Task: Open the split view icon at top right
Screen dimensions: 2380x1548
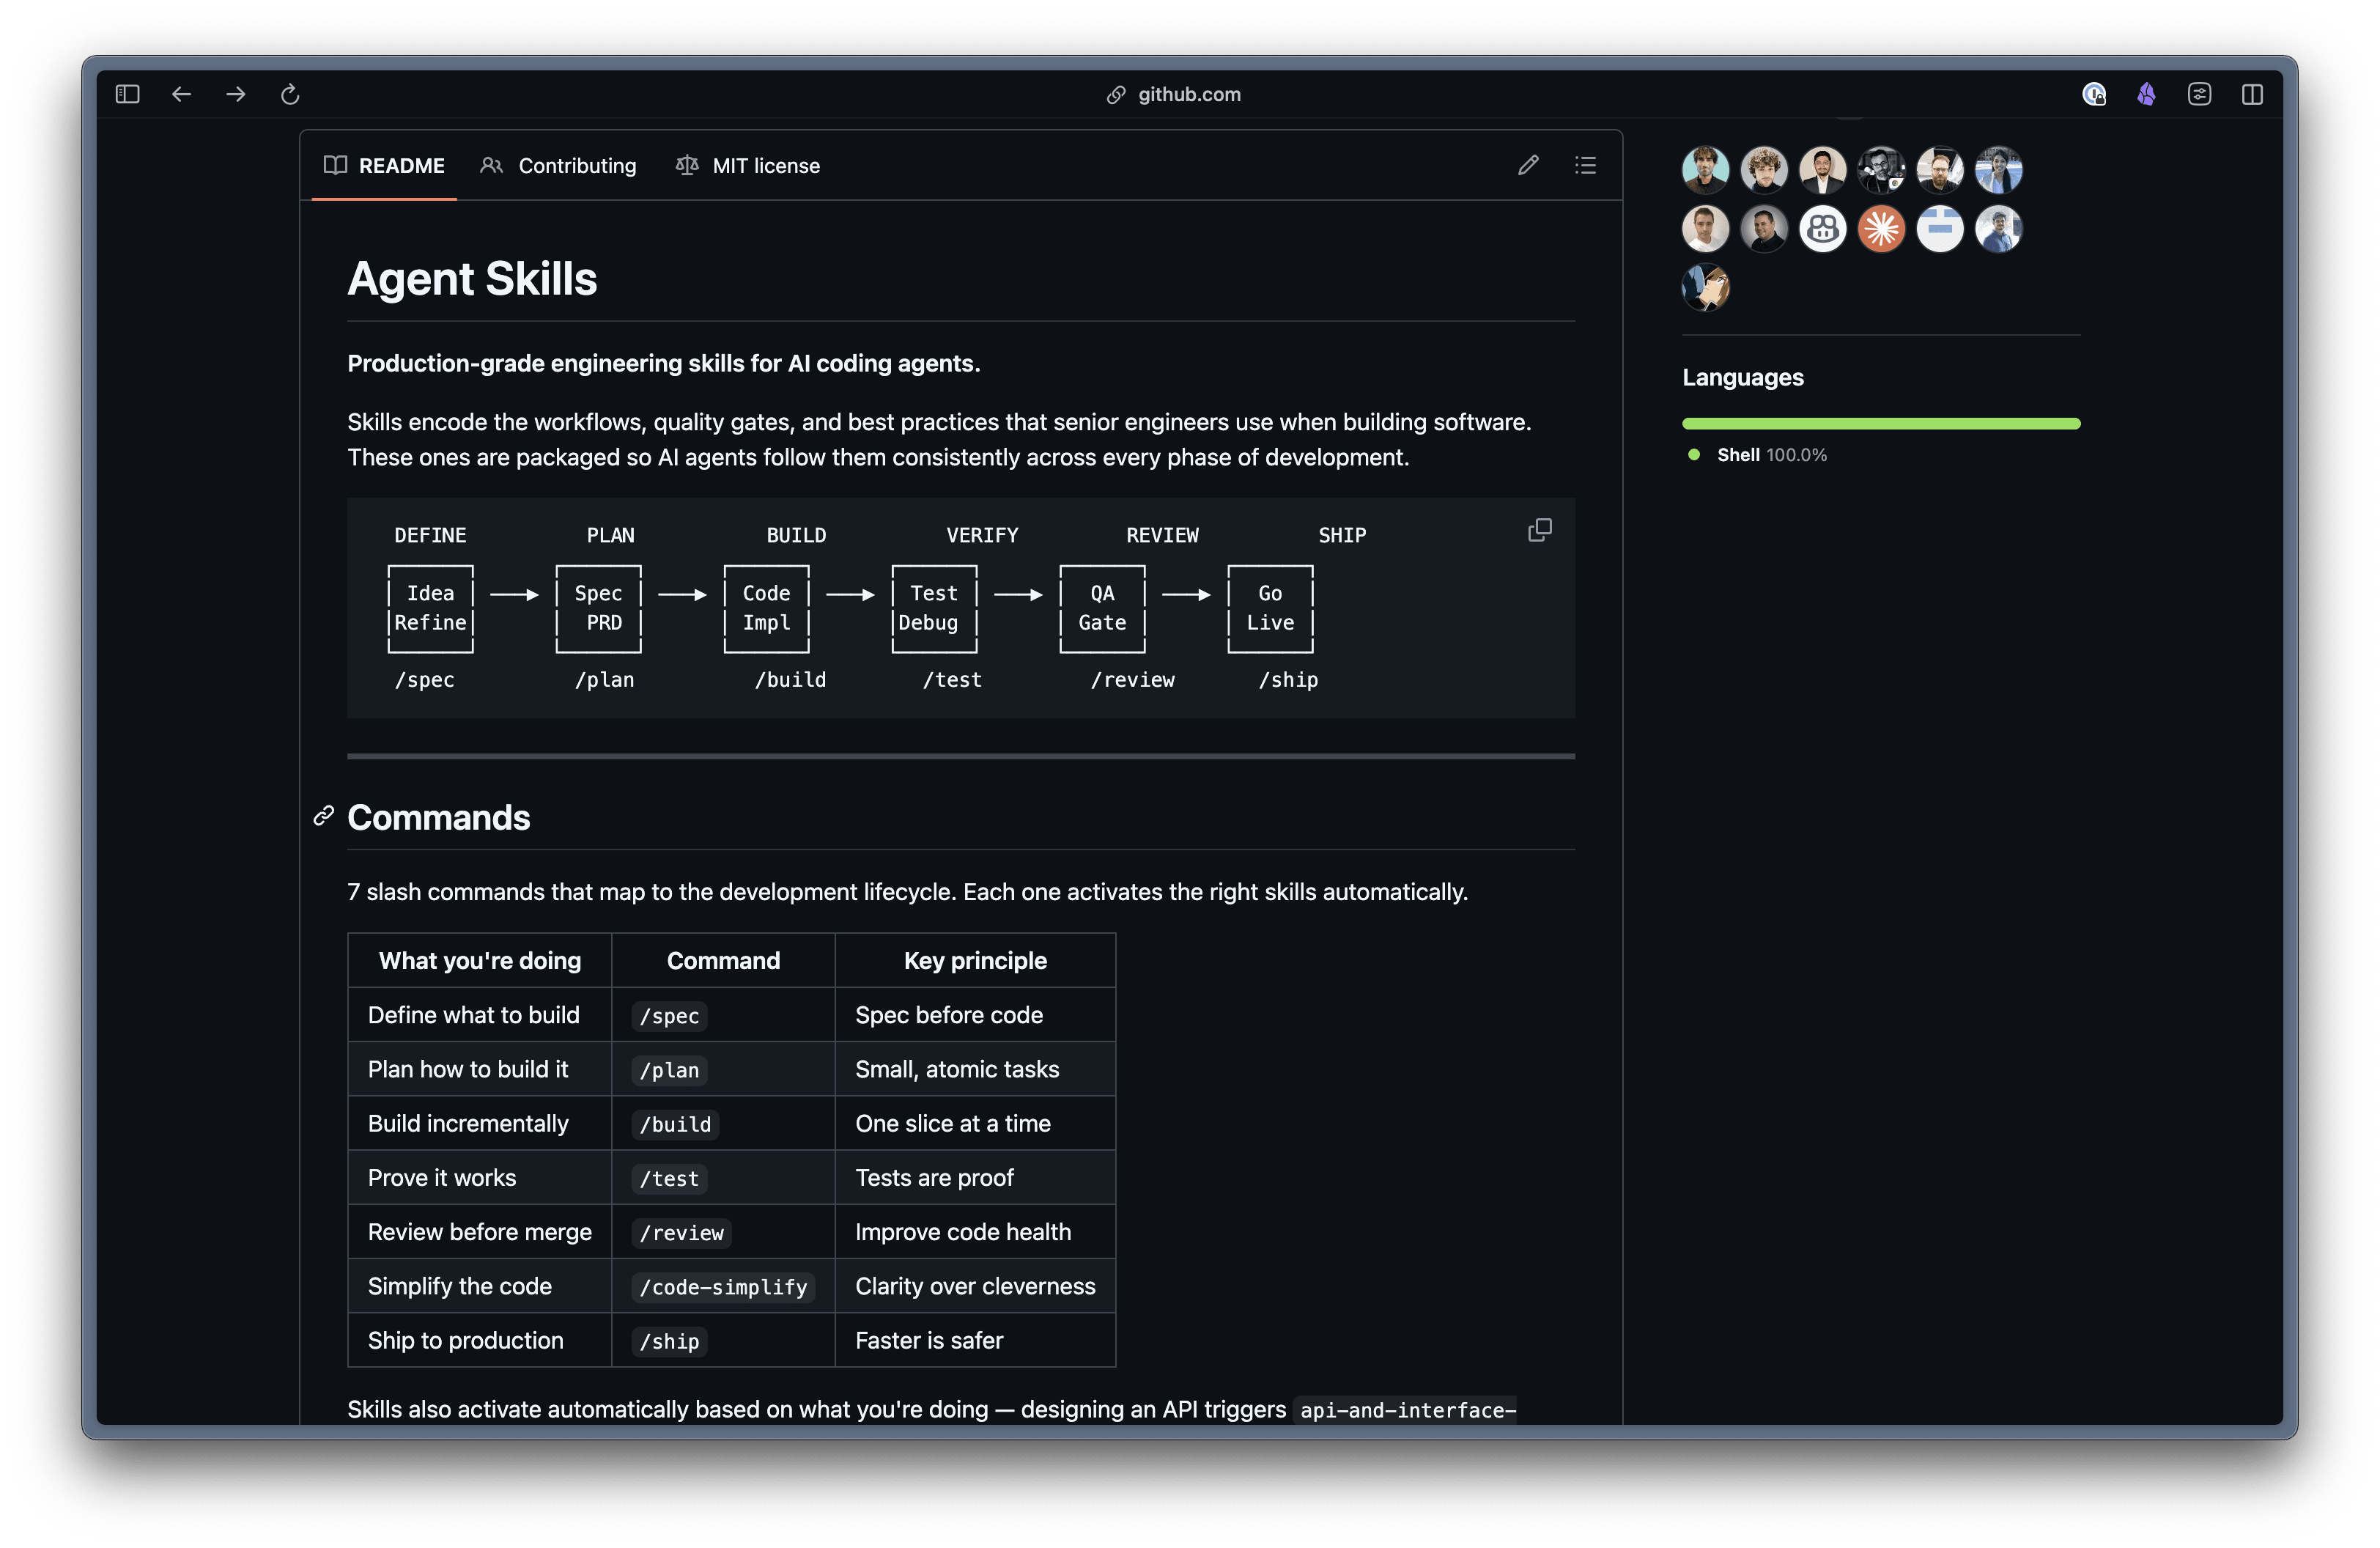Action: [x=2252, y=94]
